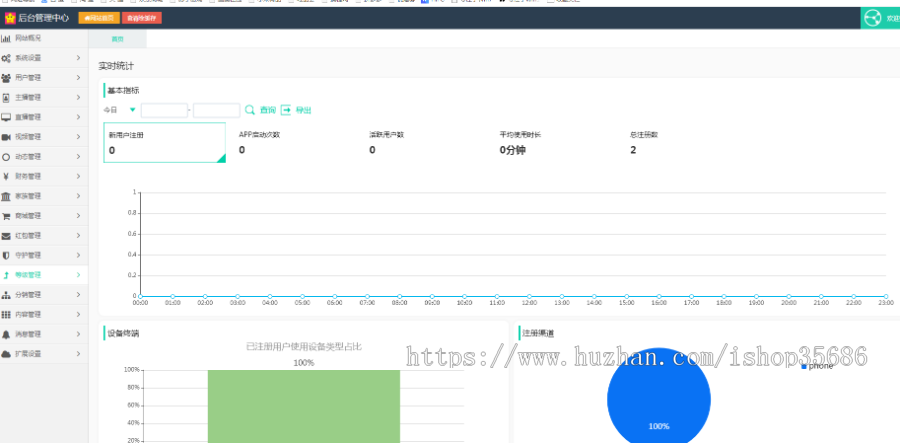Expand the 商城管理 chevron arrow

[x=78, y=216]
